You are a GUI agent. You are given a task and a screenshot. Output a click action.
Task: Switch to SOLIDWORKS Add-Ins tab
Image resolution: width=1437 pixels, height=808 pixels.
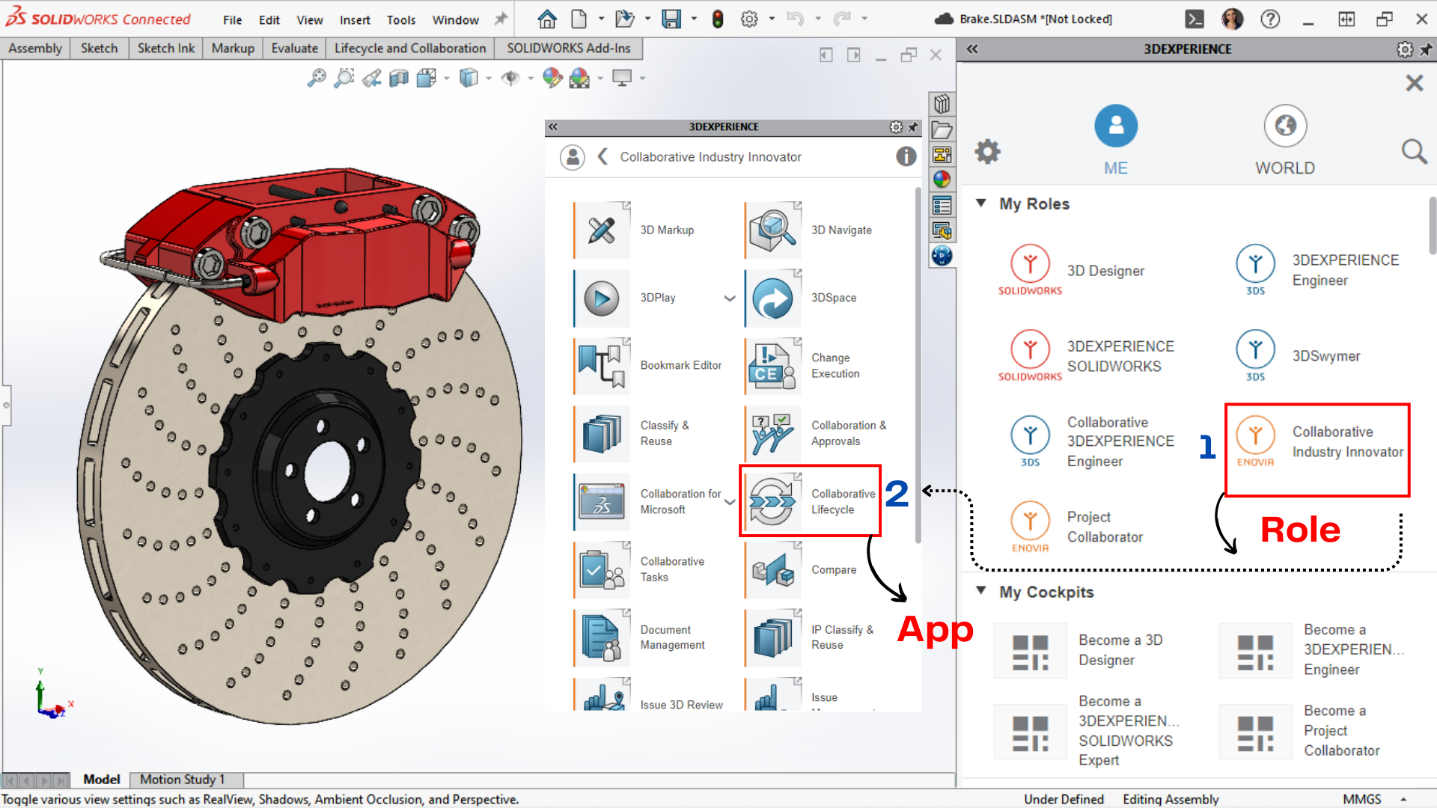point(568,48)
